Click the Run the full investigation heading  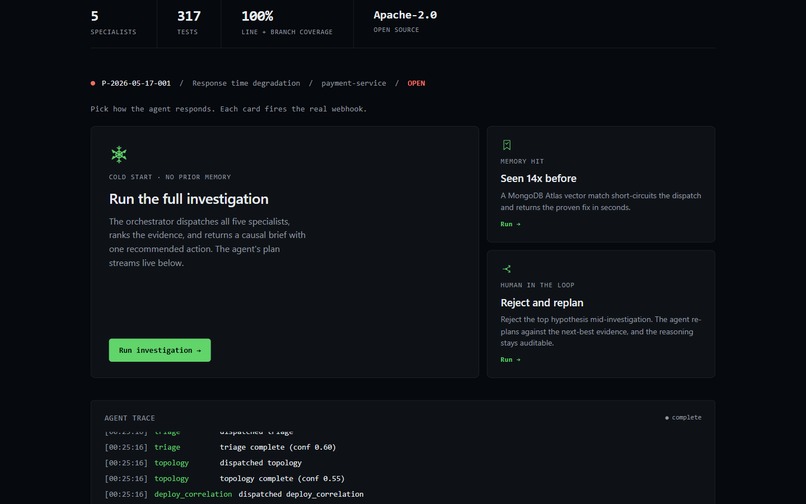tap(189, 199)
